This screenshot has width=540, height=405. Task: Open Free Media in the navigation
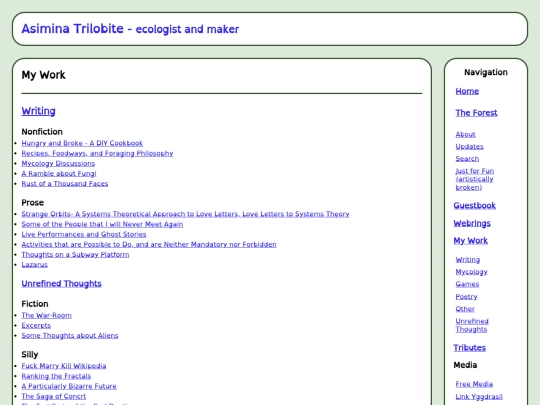[474, 384]
